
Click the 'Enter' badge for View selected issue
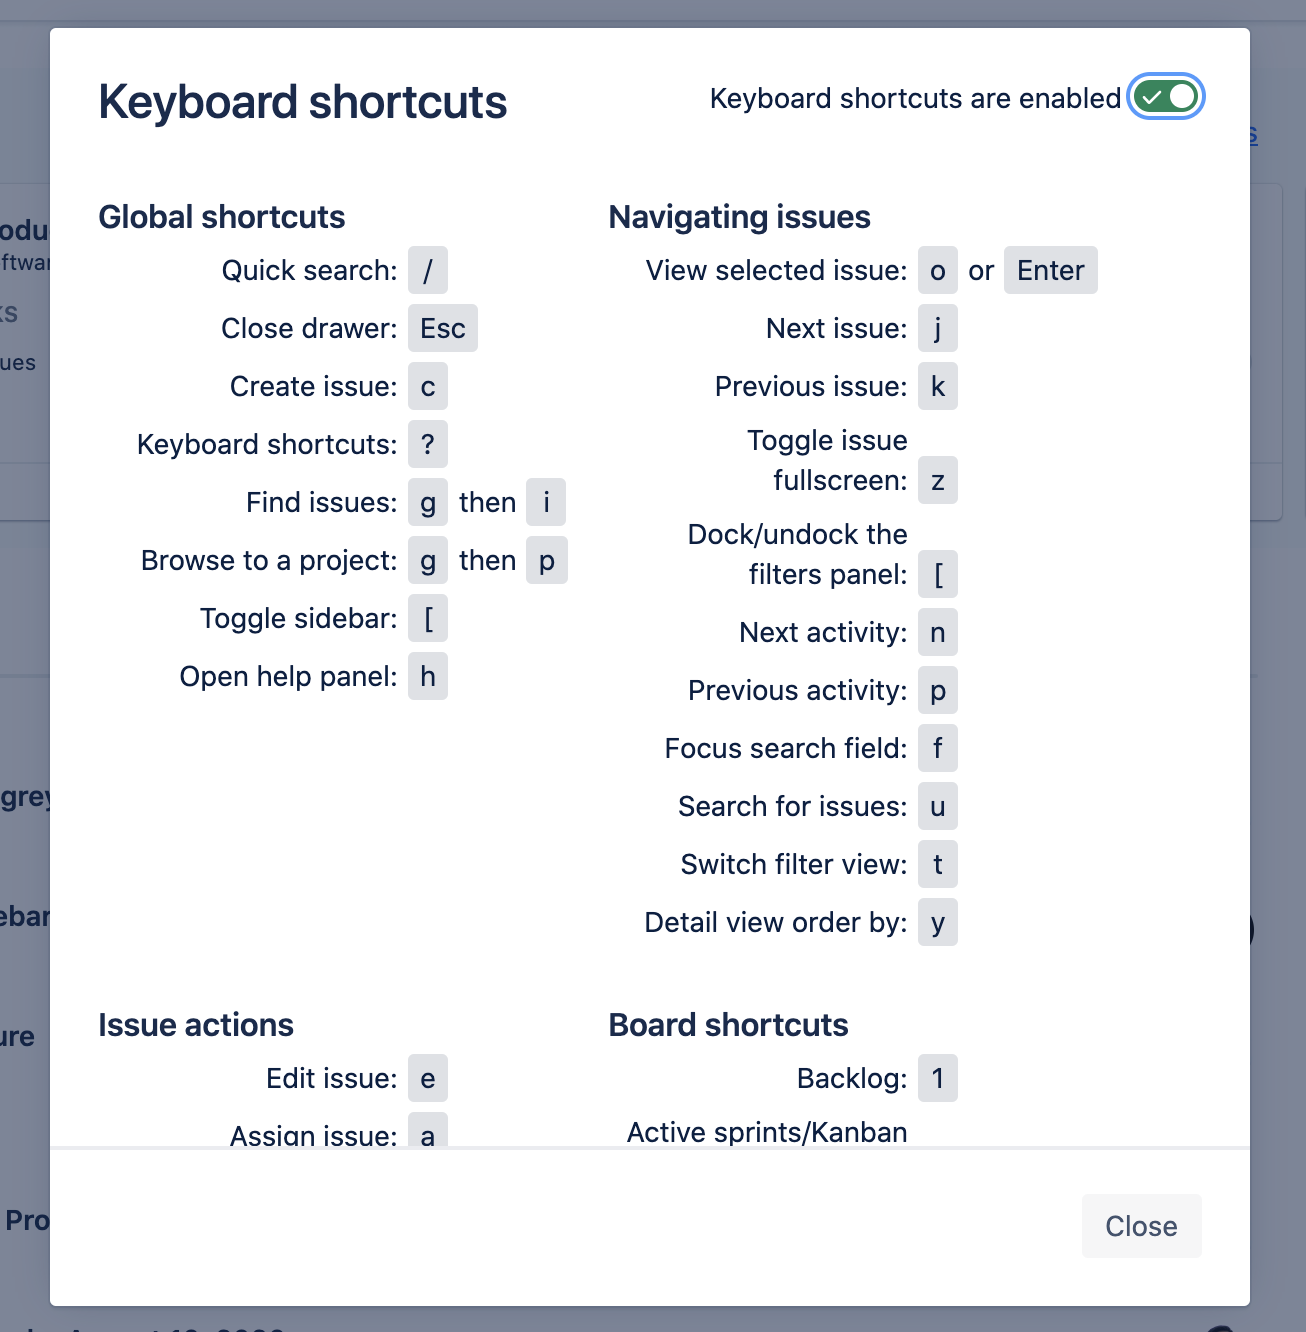coord(1050,270)
